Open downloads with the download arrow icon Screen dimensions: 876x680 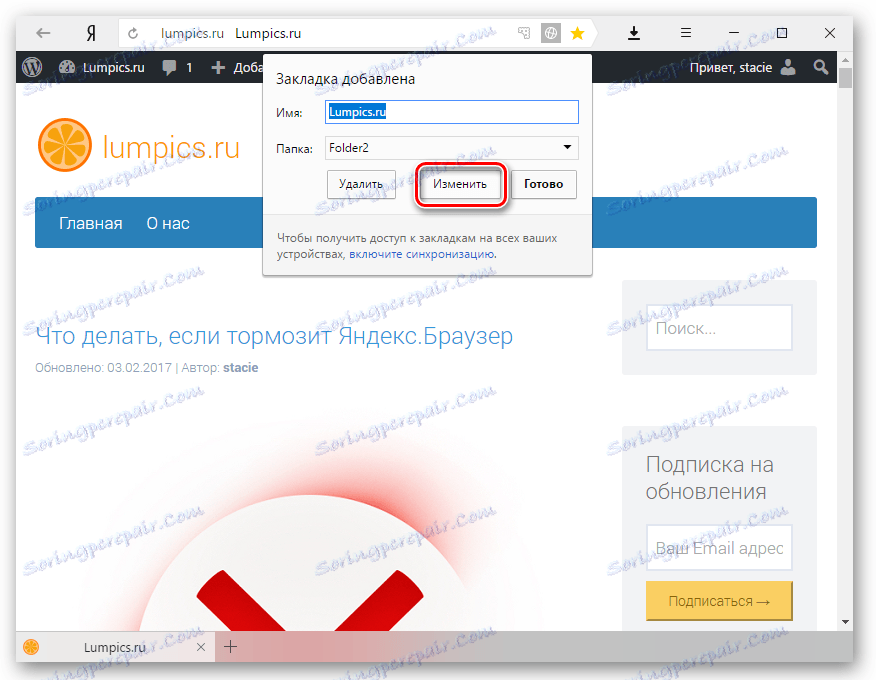pyautogui.click(x=634, y=34)
